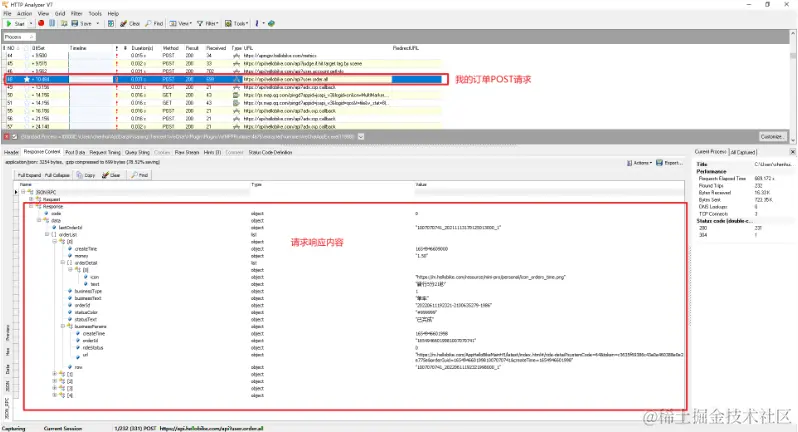Open the Process filter dropdown
This screenshot has width=798, height=432.
click(19, 37)
